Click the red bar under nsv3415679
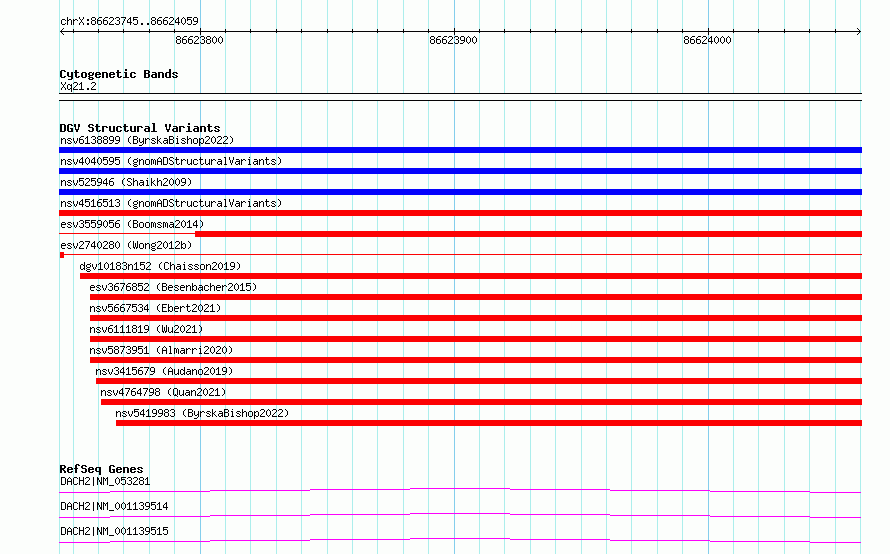 coord(479,381)
